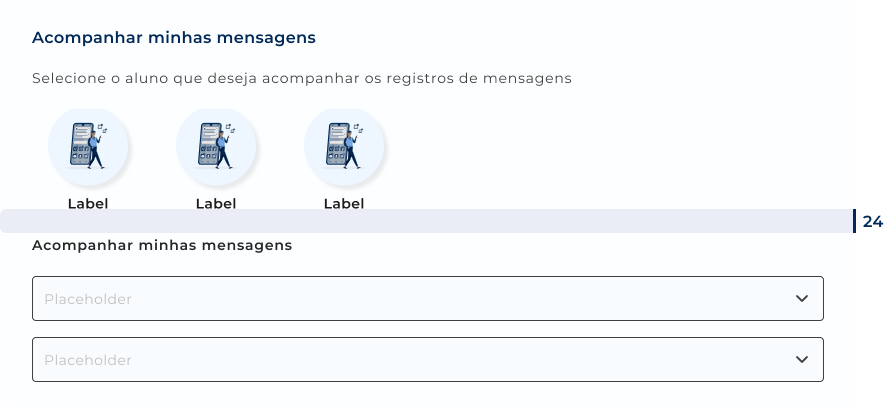Click the Placeholder text in the upper combo box
This screenshot has height=406, width=884.
[88, 299]
